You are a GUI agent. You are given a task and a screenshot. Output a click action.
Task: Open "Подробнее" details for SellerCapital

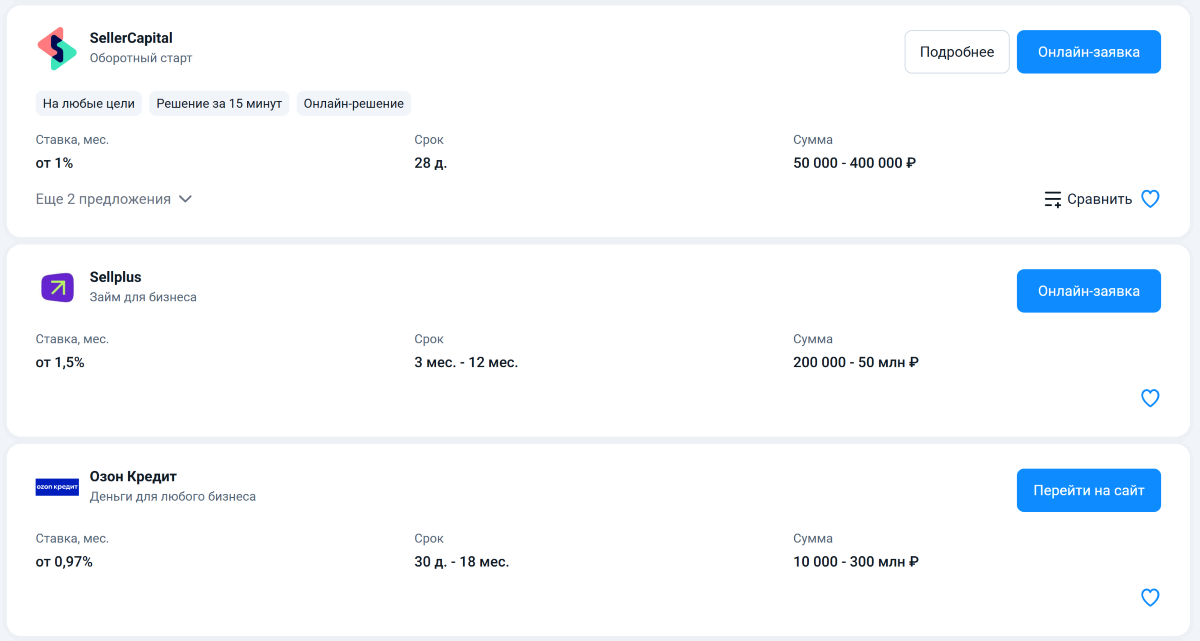click(x=957, y=52)
